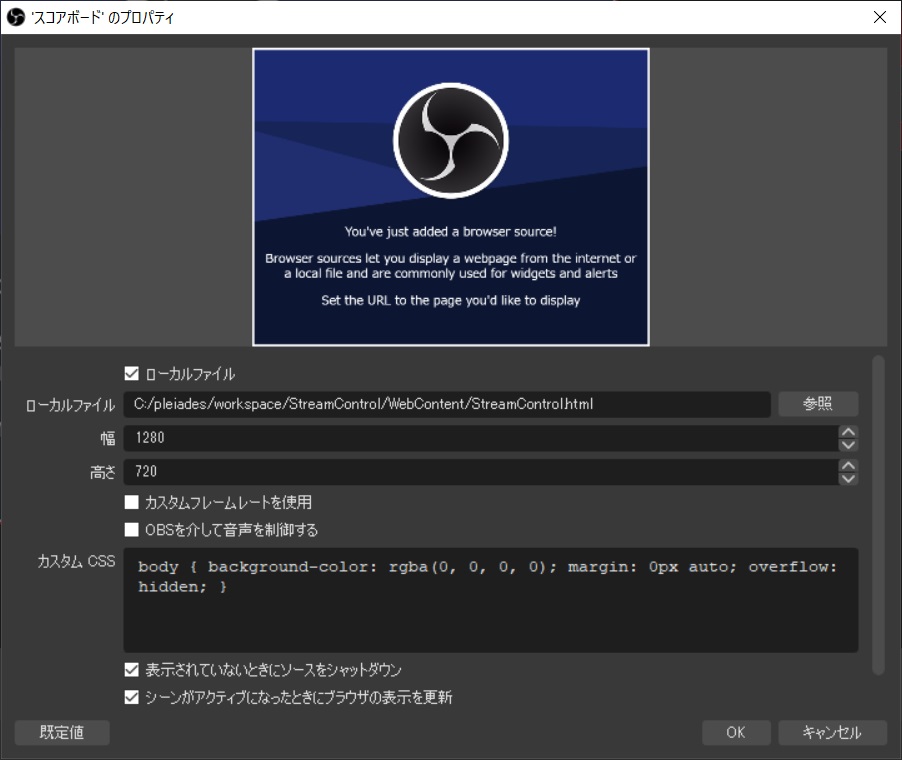Decrease 高さ with the down arrow

tap(848, 479)
